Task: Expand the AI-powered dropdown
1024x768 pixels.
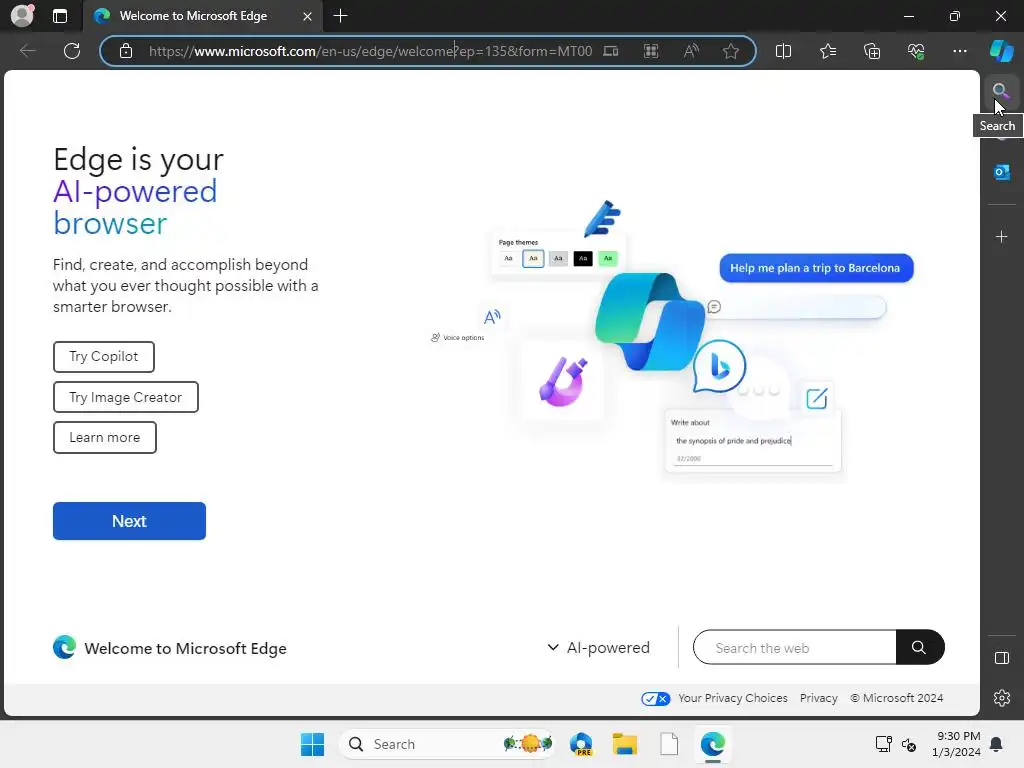Action: tap(598, 648)
